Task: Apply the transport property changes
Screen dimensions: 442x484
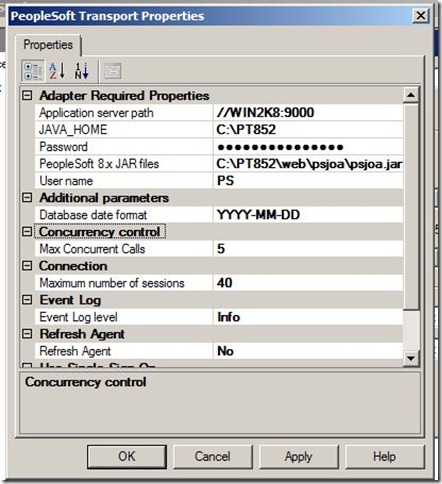Action: (x=299, y=456)
